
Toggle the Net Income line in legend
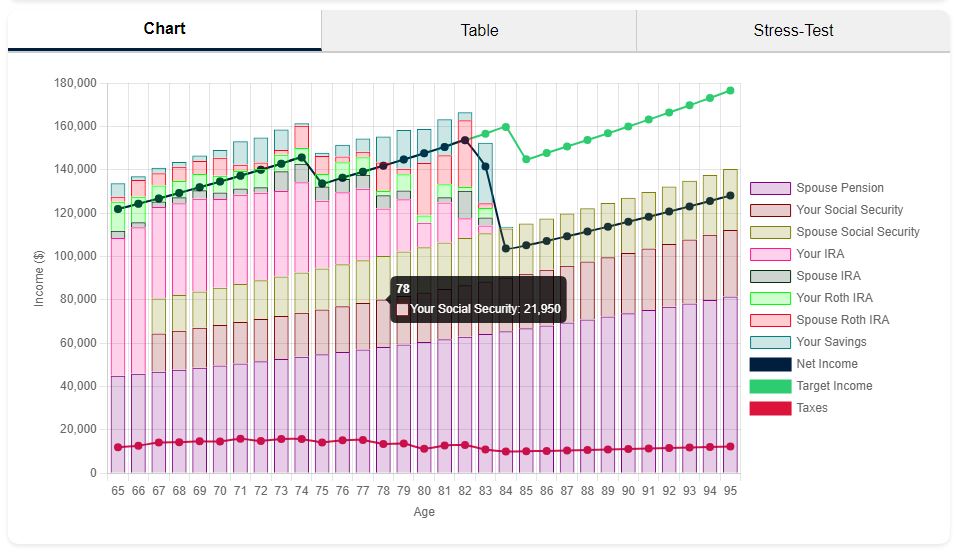[x=826, y=364]
